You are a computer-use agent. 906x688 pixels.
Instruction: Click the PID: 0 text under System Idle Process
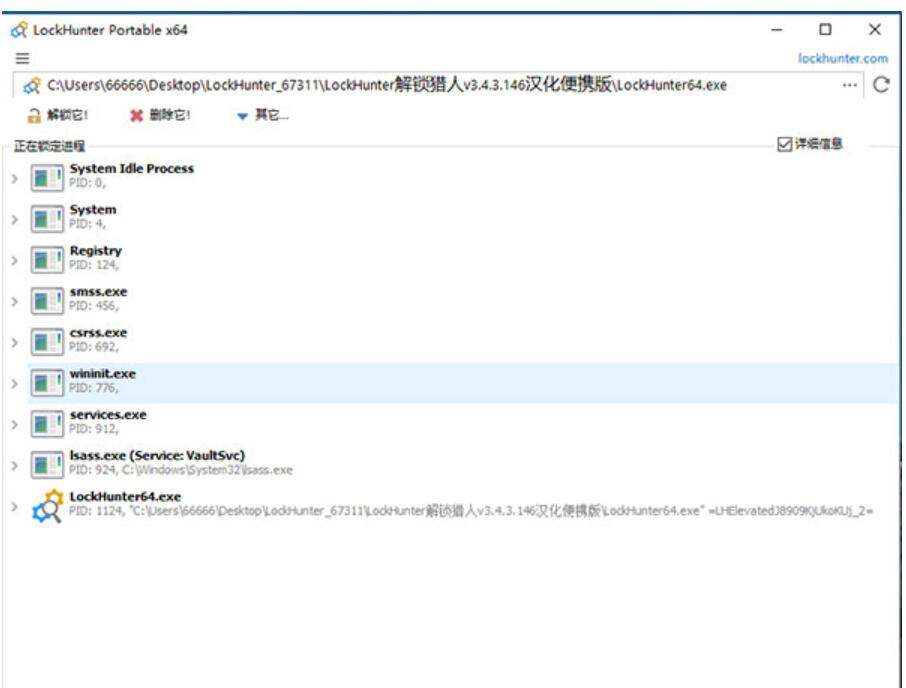click(x=87, y=183)
